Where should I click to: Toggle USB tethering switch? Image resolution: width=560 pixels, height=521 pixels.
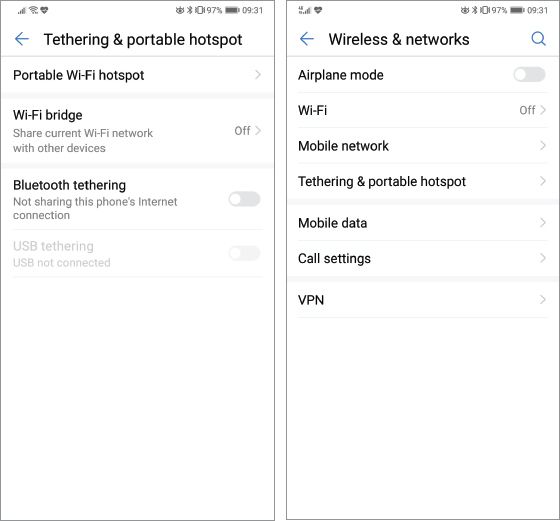click(245, 253)
